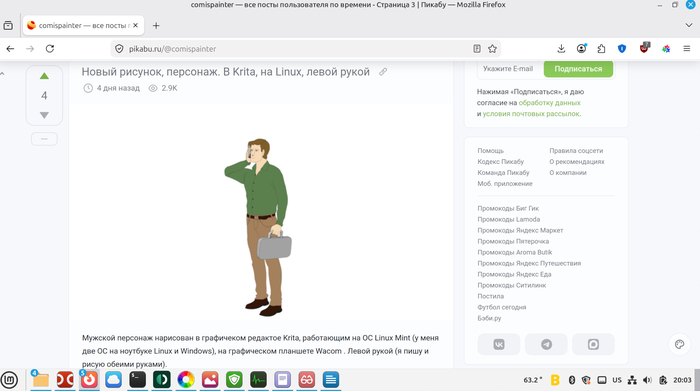Open Telegram social link button
The image size is (700, 391).
point(546,344)
